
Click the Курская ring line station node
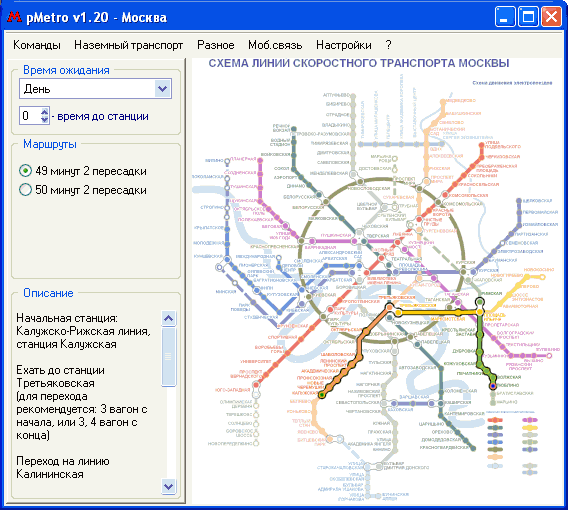pyautogui.click(x=463, y=272)
